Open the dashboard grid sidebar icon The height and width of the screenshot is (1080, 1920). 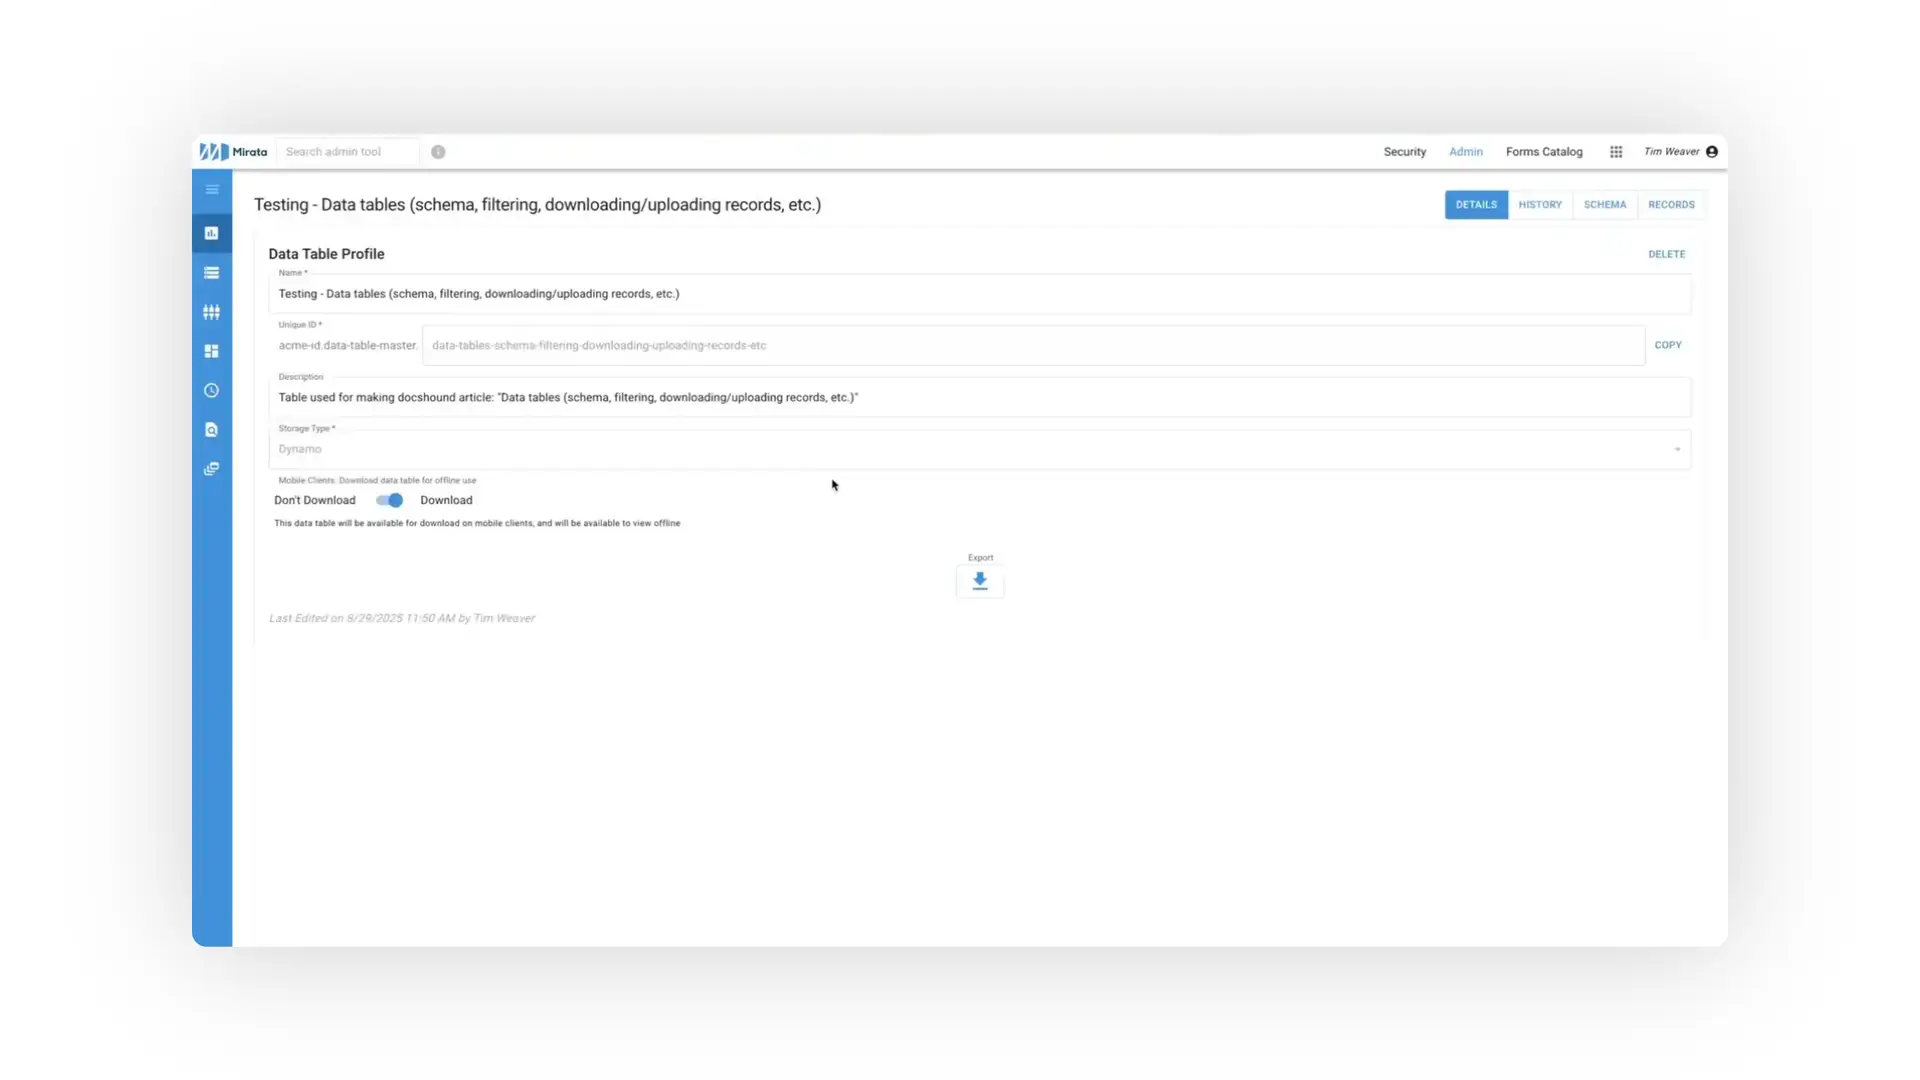pyautogui.click(x=211, y=350)
